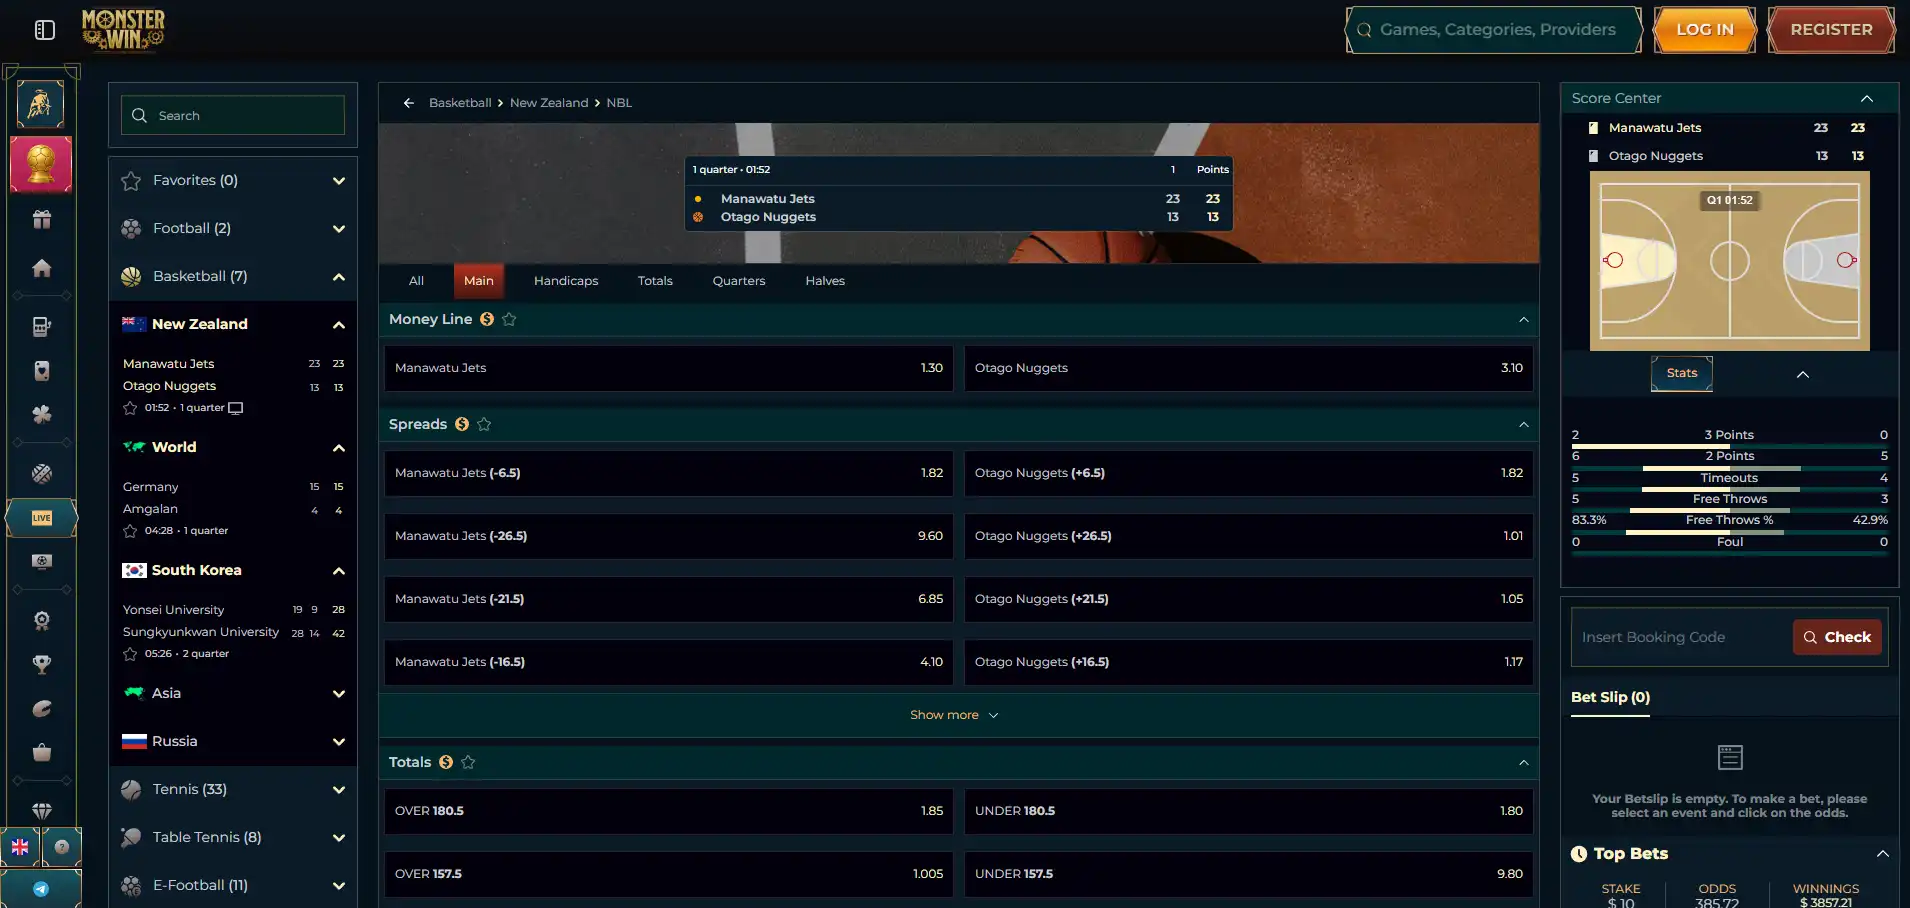Open the sports ball icon above LIVE
This screenshot has height=908, width=1910.
click(41, 474)
